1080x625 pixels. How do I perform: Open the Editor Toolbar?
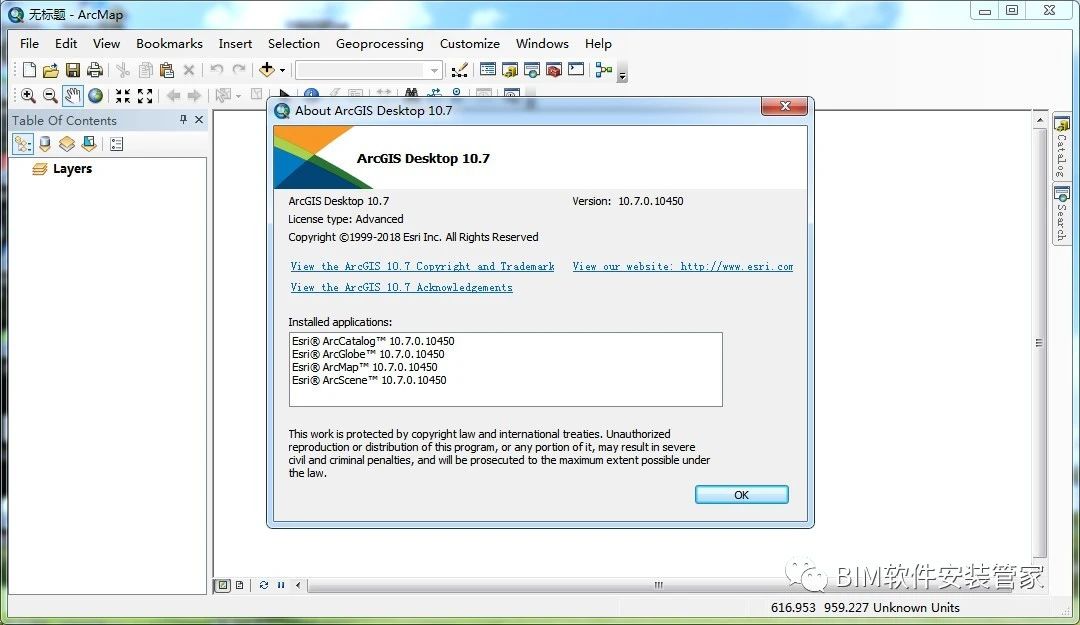point(459,70)
